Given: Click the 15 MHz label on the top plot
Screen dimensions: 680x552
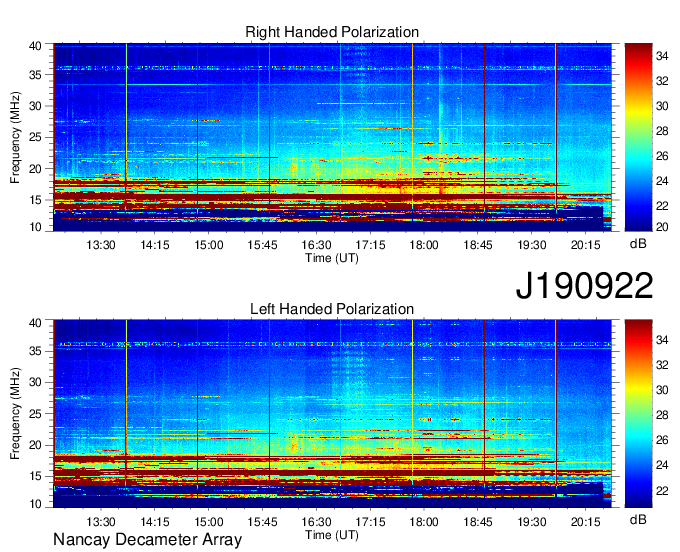Looking at the screenshot, I should tap(36, 200).
